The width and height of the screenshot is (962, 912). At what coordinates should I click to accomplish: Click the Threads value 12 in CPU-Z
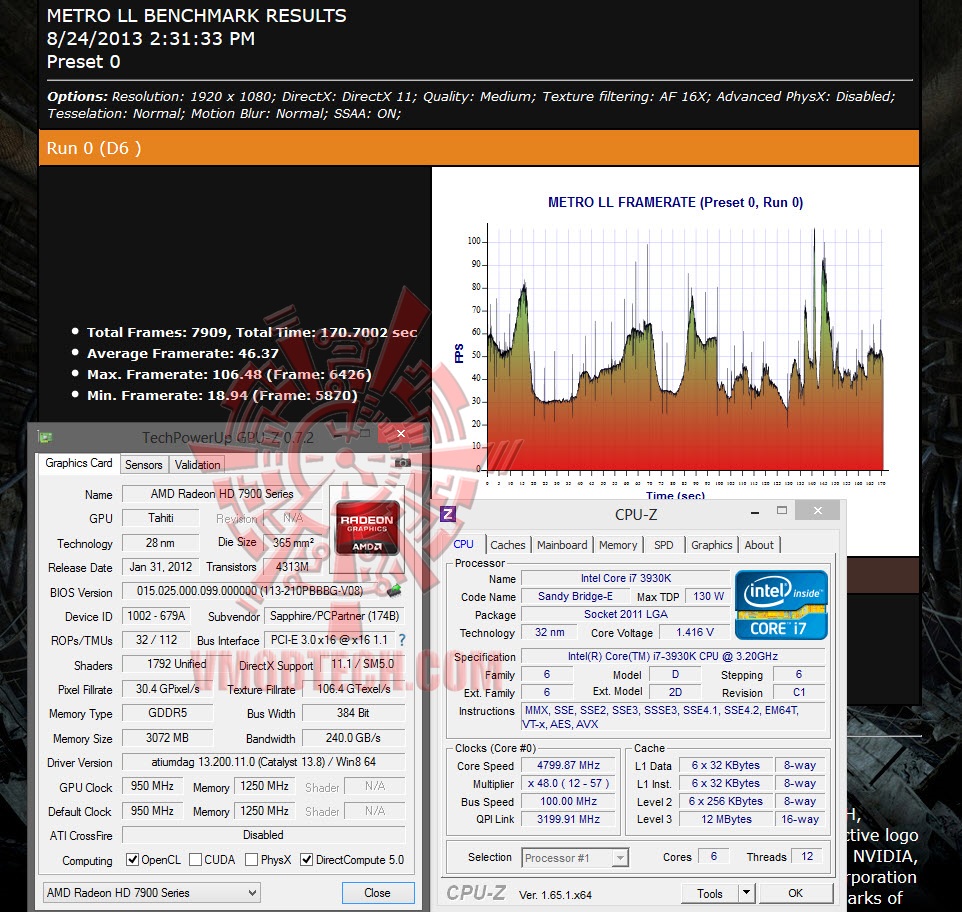pyautogui.click(x=807, y=856)
